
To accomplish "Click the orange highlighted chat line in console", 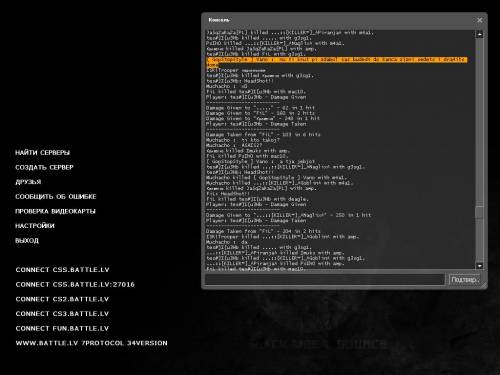I will tap(337, 62).
